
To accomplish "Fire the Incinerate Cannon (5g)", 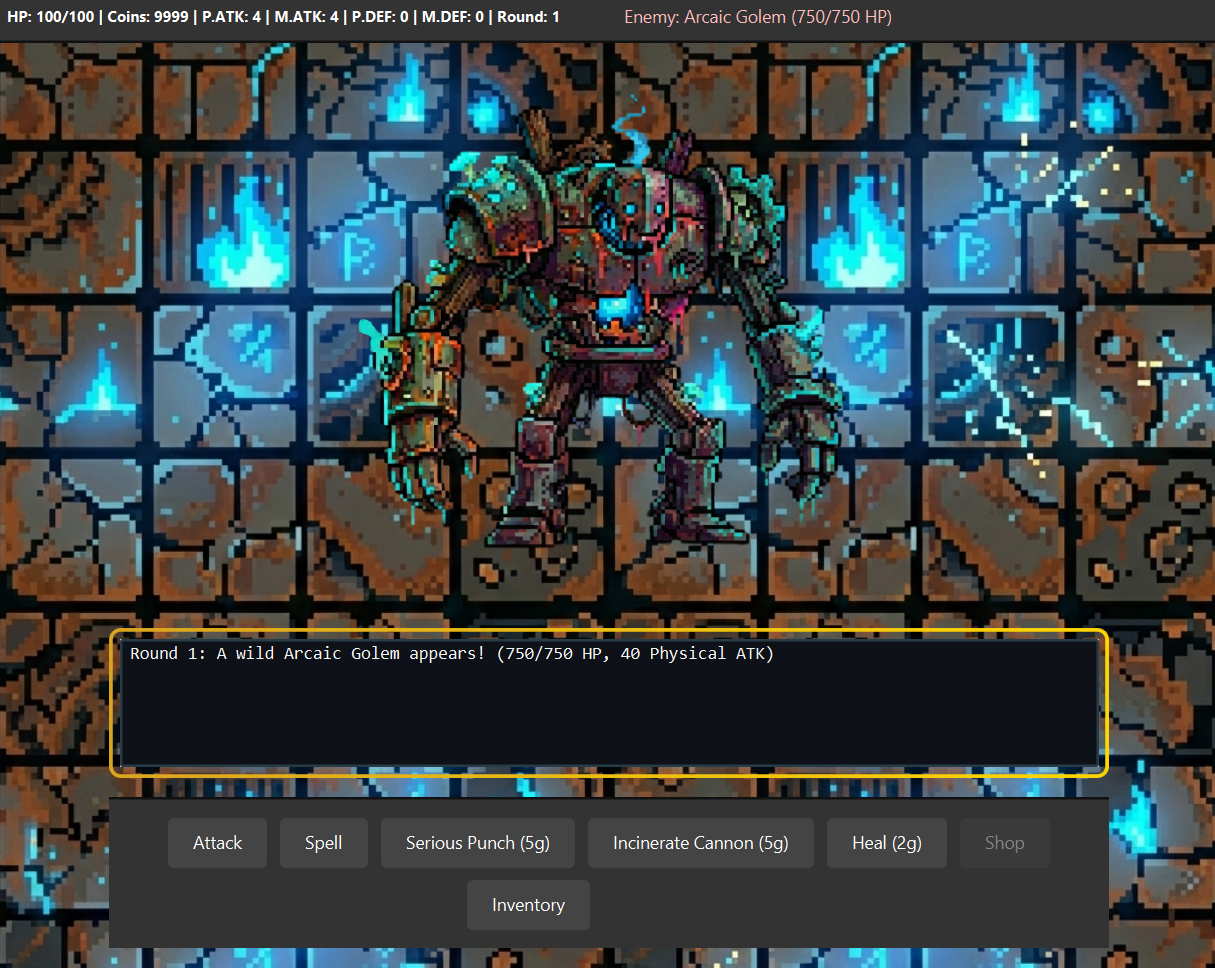I will tap(701, 843).
